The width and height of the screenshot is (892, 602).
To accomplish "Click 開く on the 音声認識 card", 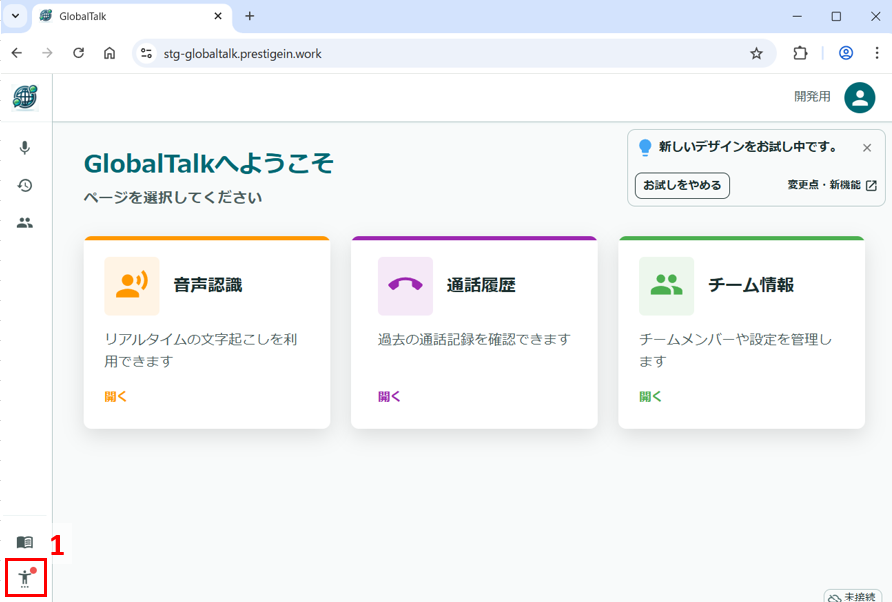I will [x=116, y=396].
